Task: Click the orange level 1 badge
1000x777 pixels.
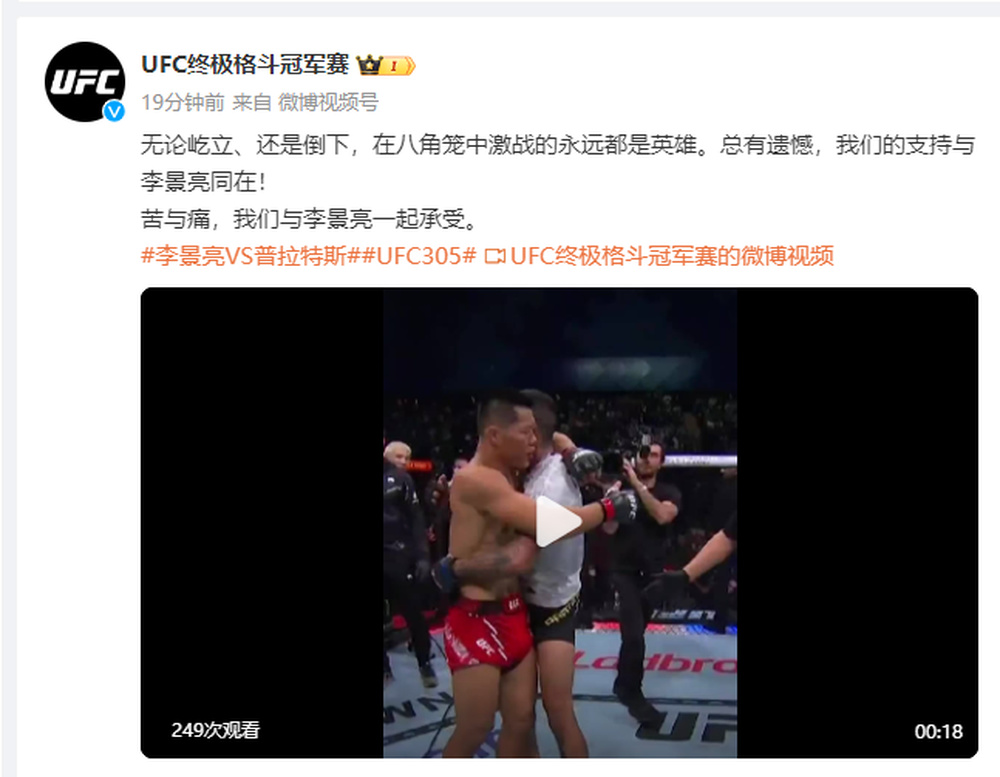Action: click(399, 66)
